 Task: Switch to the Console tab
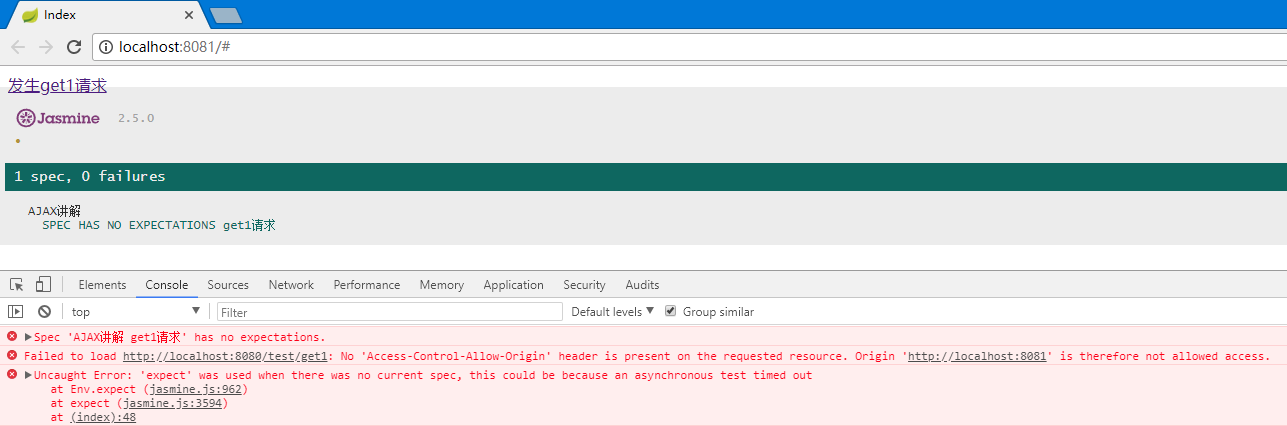pos(167,285)
